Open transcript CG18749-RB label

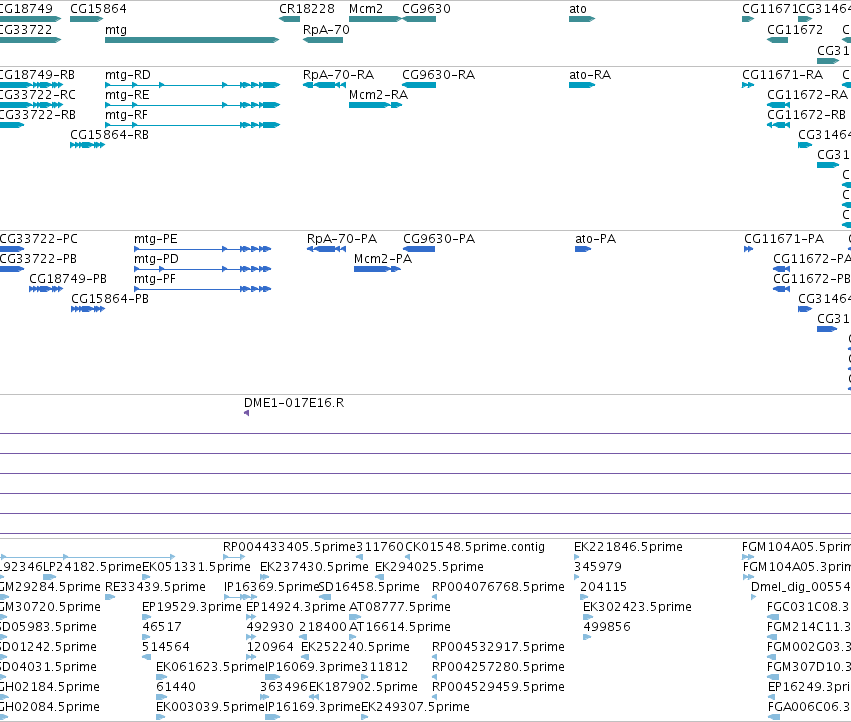(37, 74)
